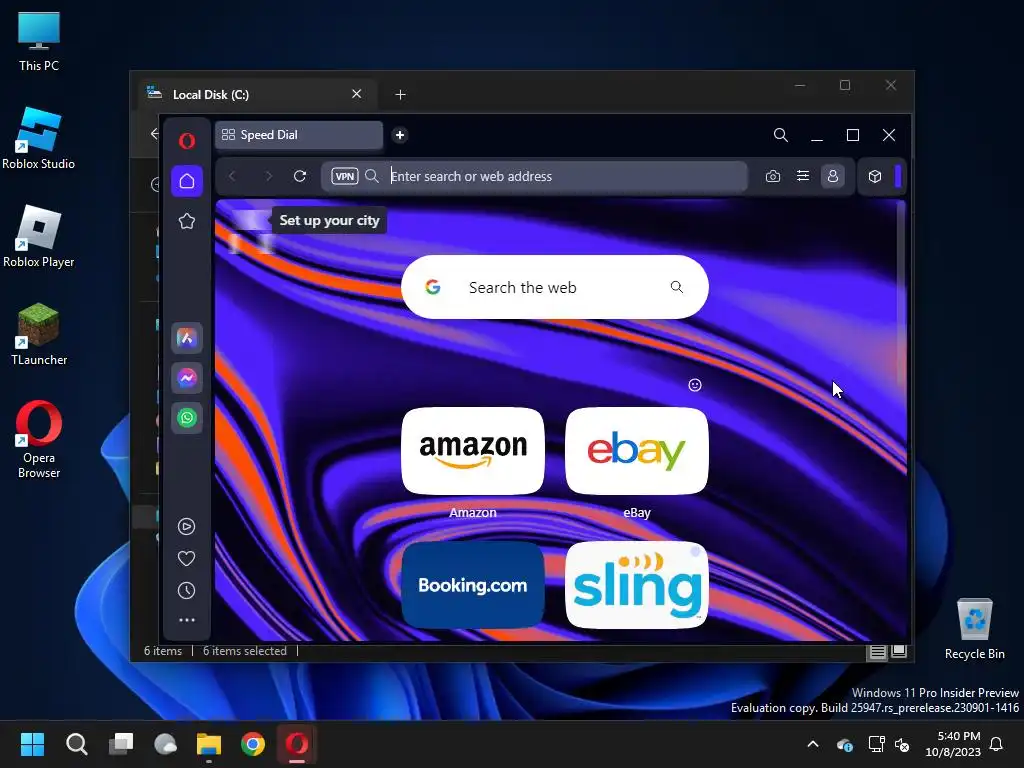This screenshot has height=768, width=1024.
Task: Select the Speed Dial tab
Action: 299,135
